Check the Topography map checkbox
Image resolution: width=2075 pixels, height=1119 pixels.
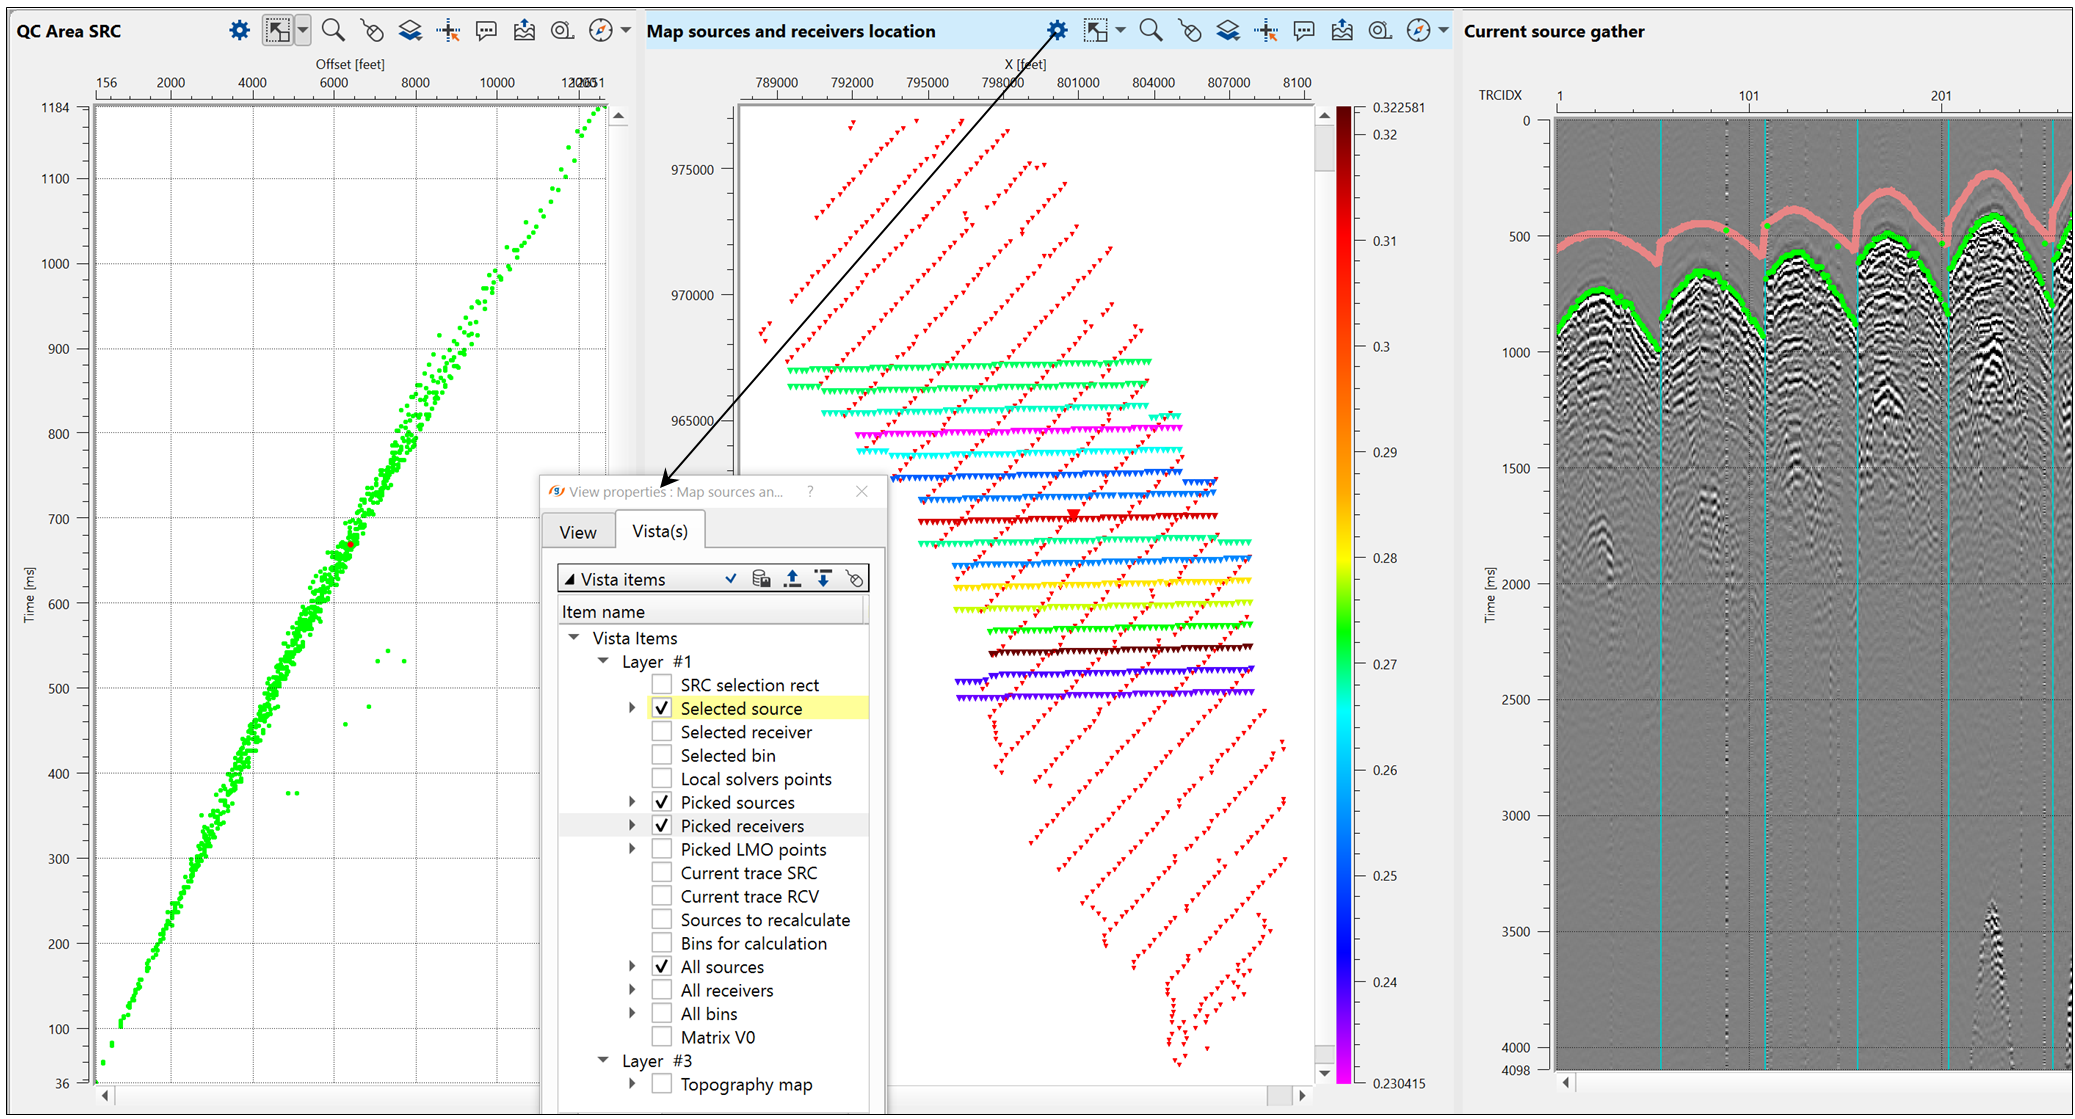[x=661, y=1084]
